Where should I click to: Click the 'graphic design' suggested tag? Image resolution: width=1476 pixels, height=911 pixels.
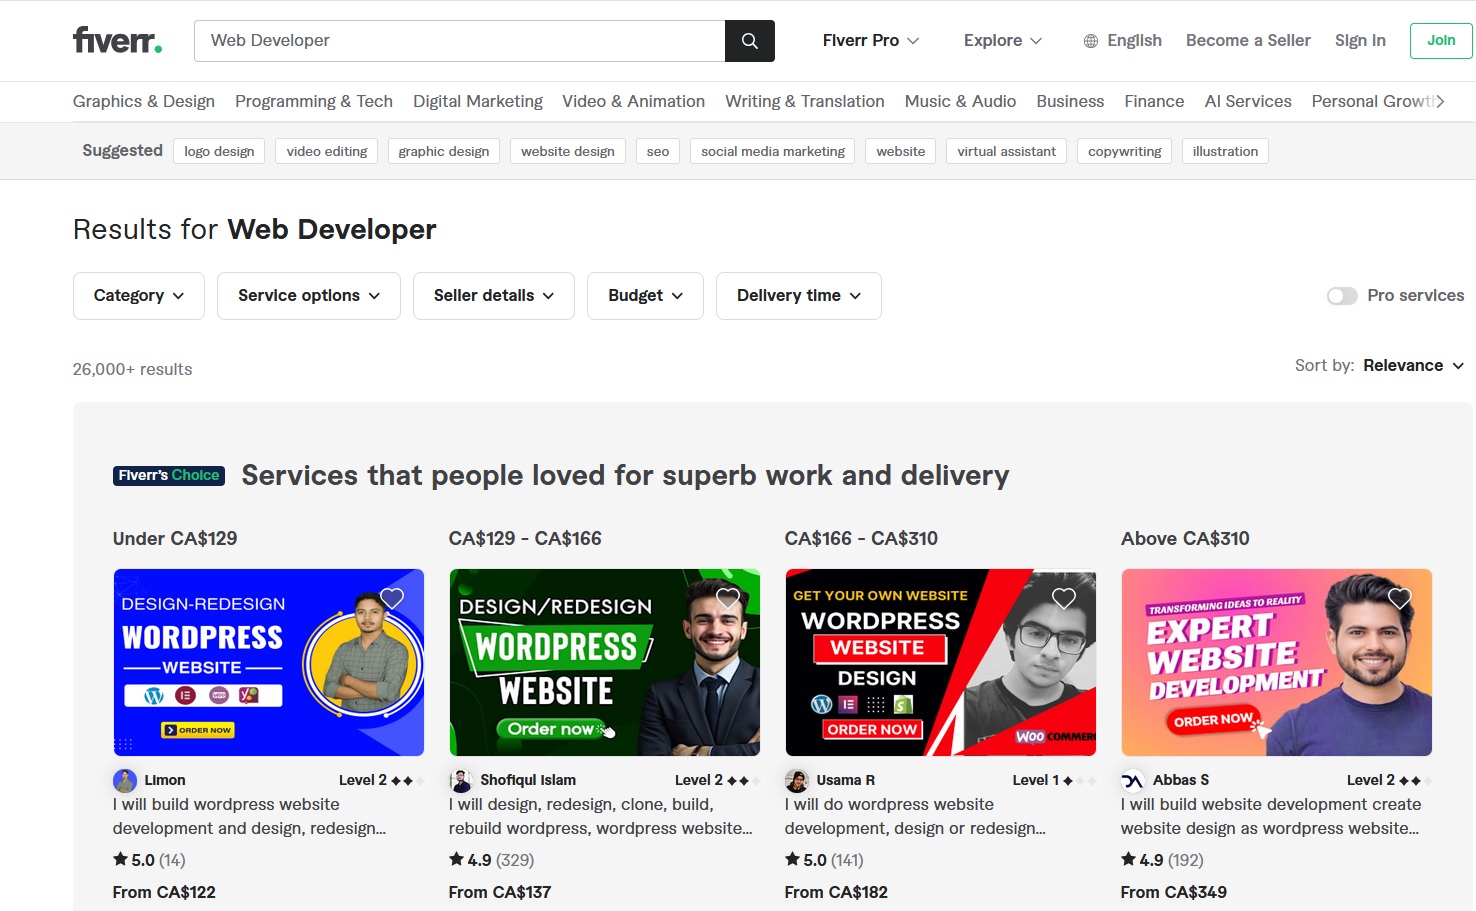tap(444, 151)
